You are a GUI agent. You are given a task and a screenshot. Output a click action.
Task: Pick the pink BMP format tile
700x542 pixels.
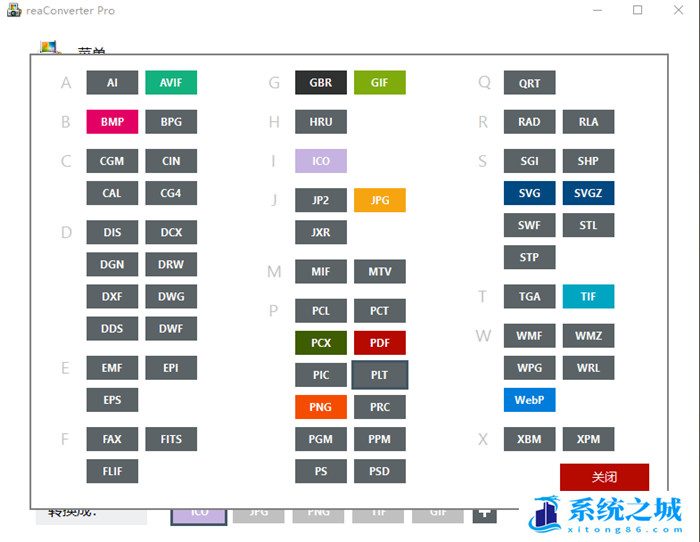coord(112,122)
